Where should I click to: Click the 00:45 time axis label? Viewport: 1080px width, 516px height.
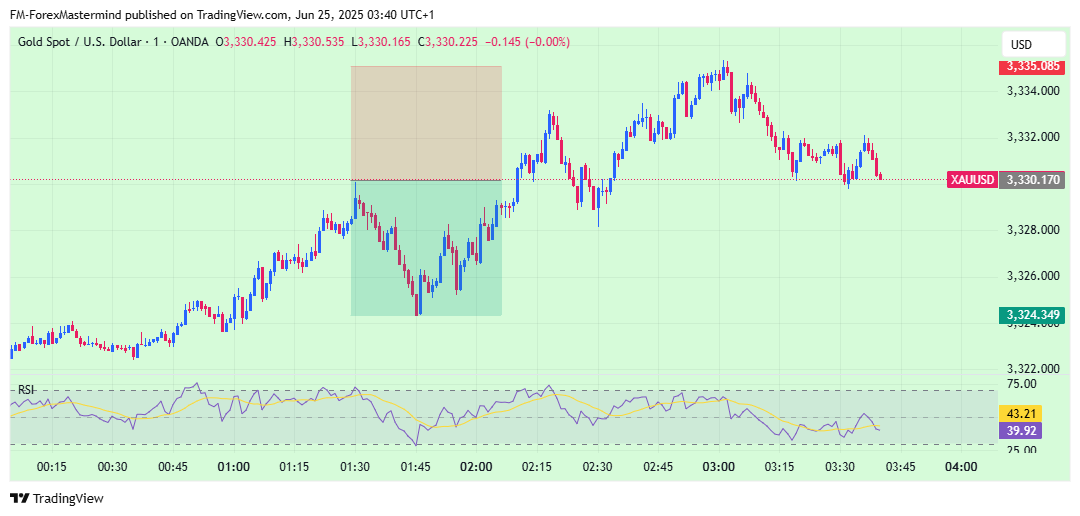[173, 467]
